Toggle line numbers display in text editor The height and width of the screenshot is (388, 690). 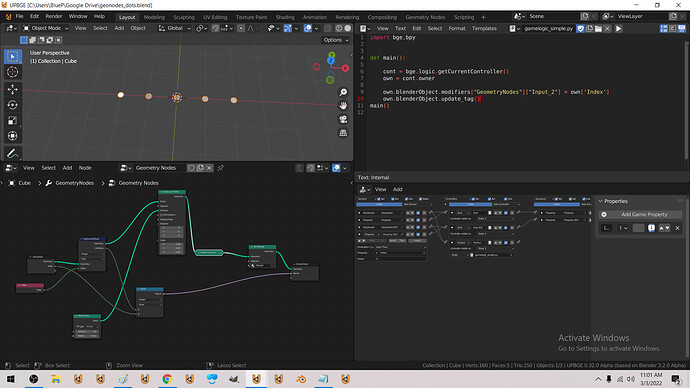[x=664, y=28]
